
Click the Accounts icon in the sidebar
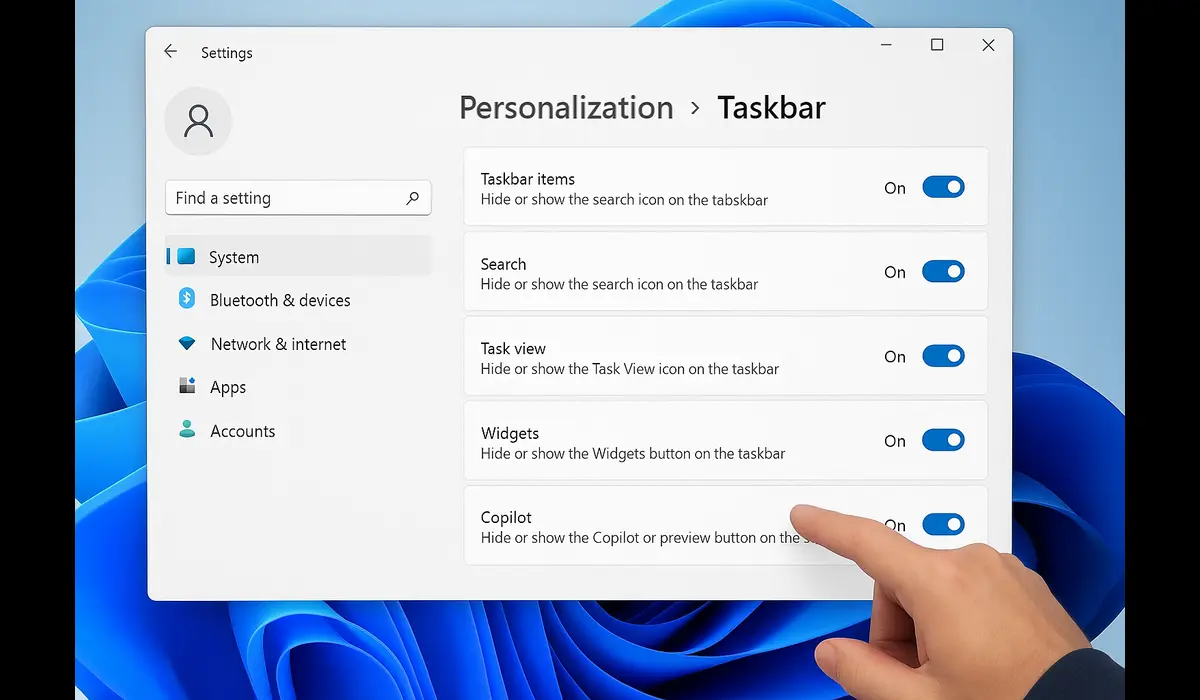point(188,430)
